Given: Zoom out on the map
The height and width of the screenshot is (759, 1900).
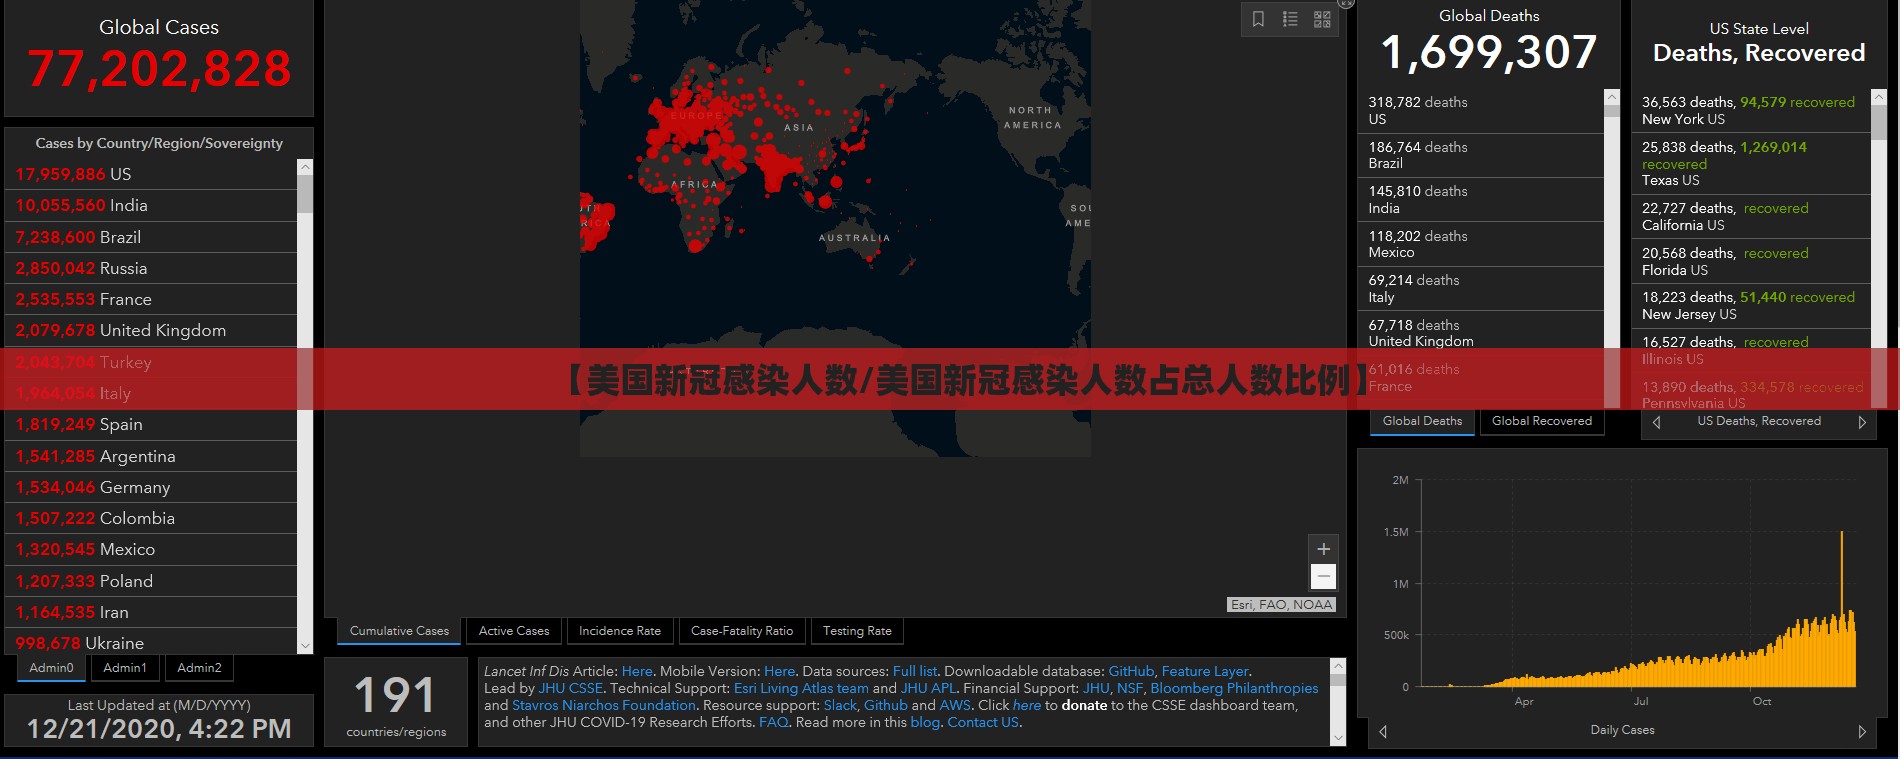Looking at the screenshot, I should coord(1323,576).
